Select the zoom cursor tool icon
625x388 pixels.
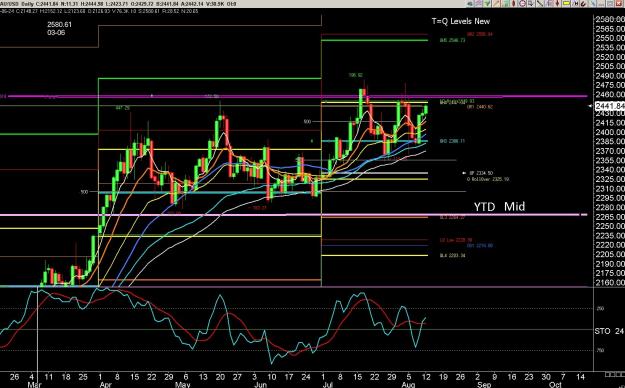point(531,4)
